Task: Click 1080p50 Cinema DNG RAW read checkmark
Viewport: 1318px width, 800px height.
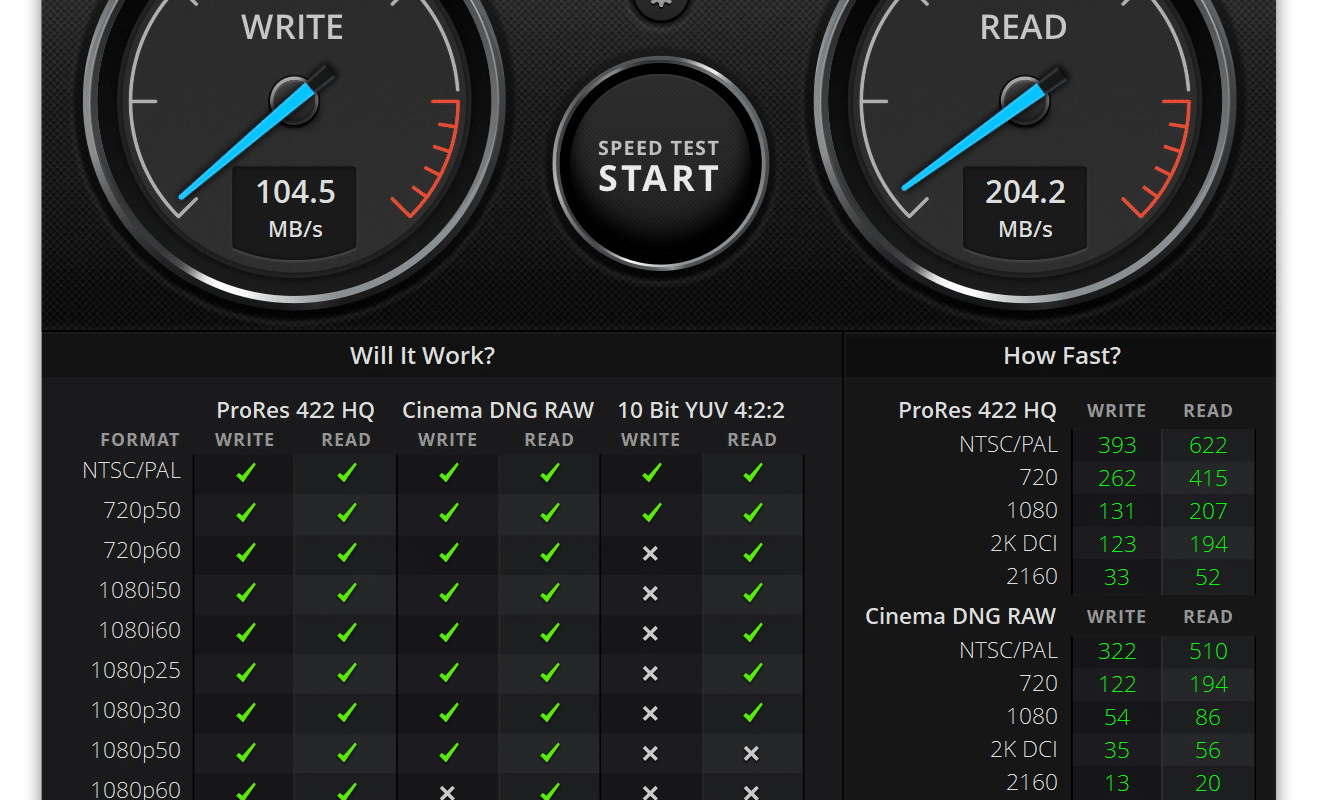Action: (549, 753)
